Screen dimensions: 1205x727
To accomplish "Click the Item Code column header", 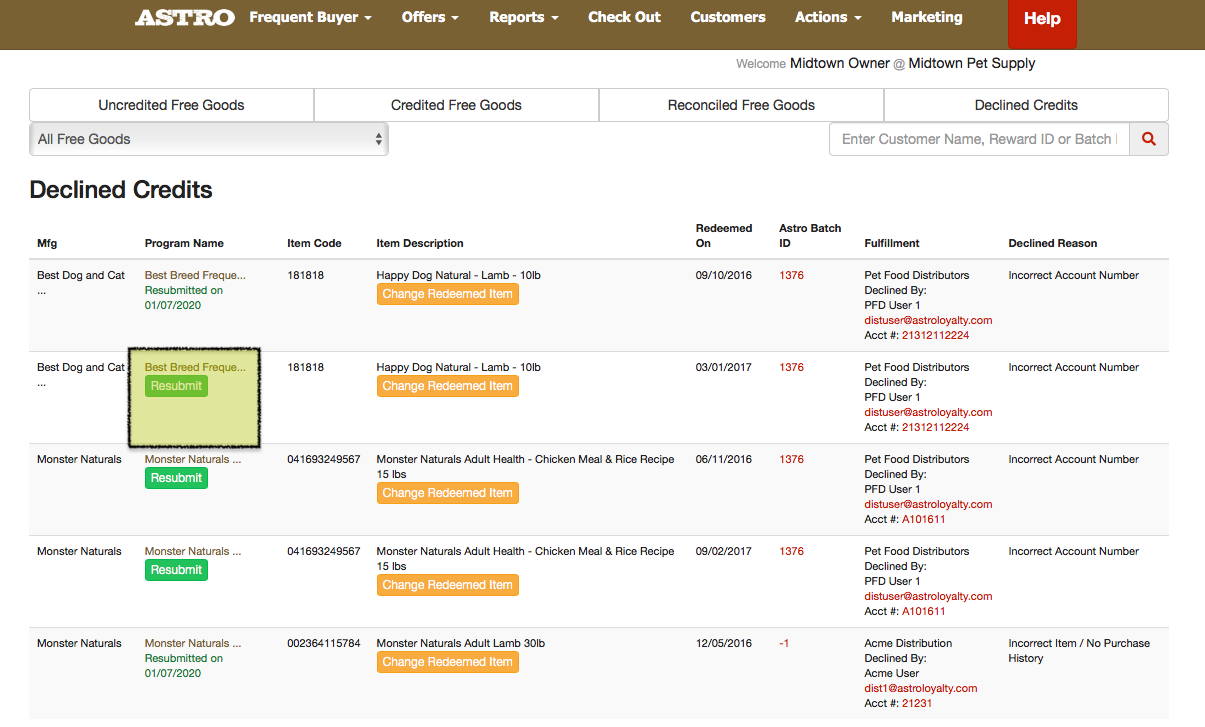I will coord(314,243).
